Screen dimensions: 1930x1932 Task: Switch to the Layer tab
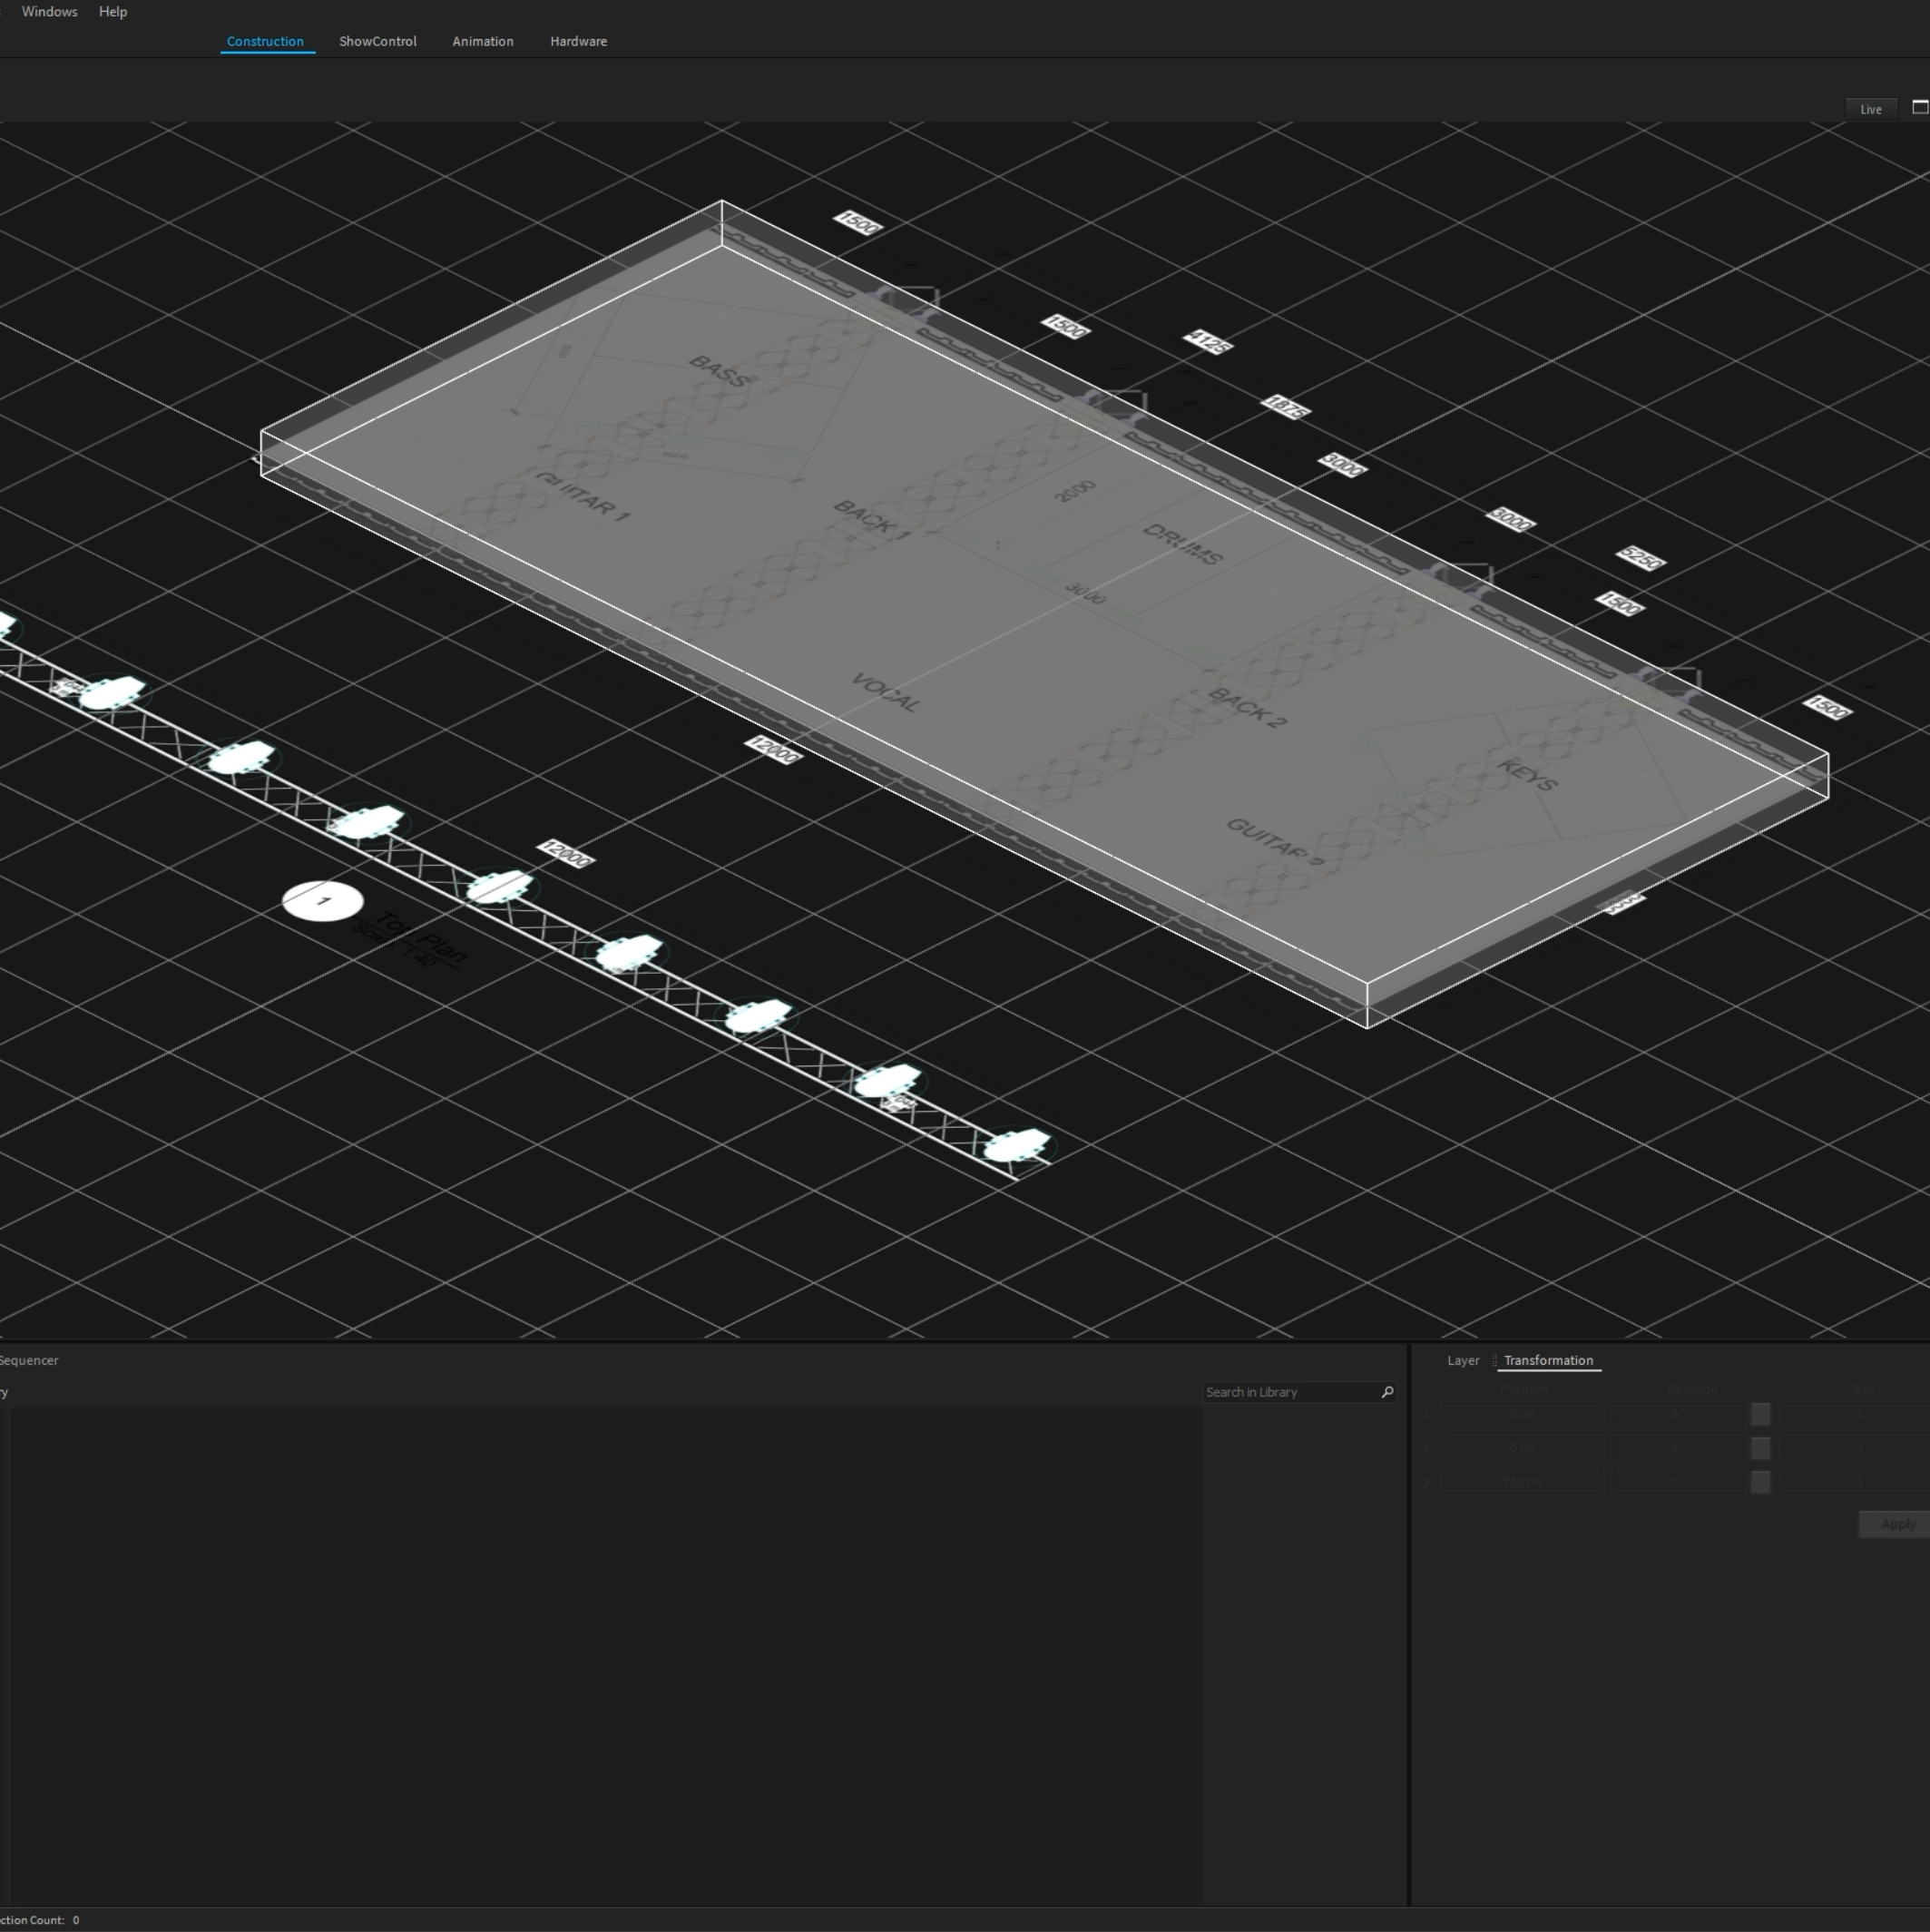click(1462, 1360)
